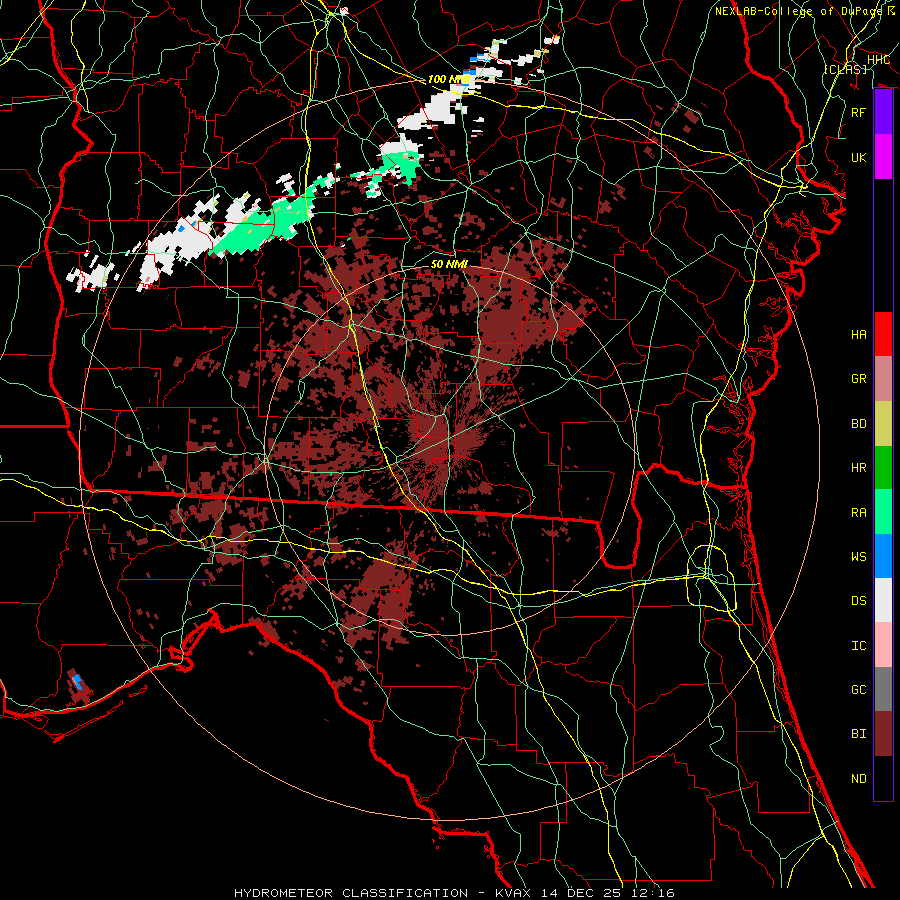
Task: Click the HA red legend swatch
Action: (883, 334)
